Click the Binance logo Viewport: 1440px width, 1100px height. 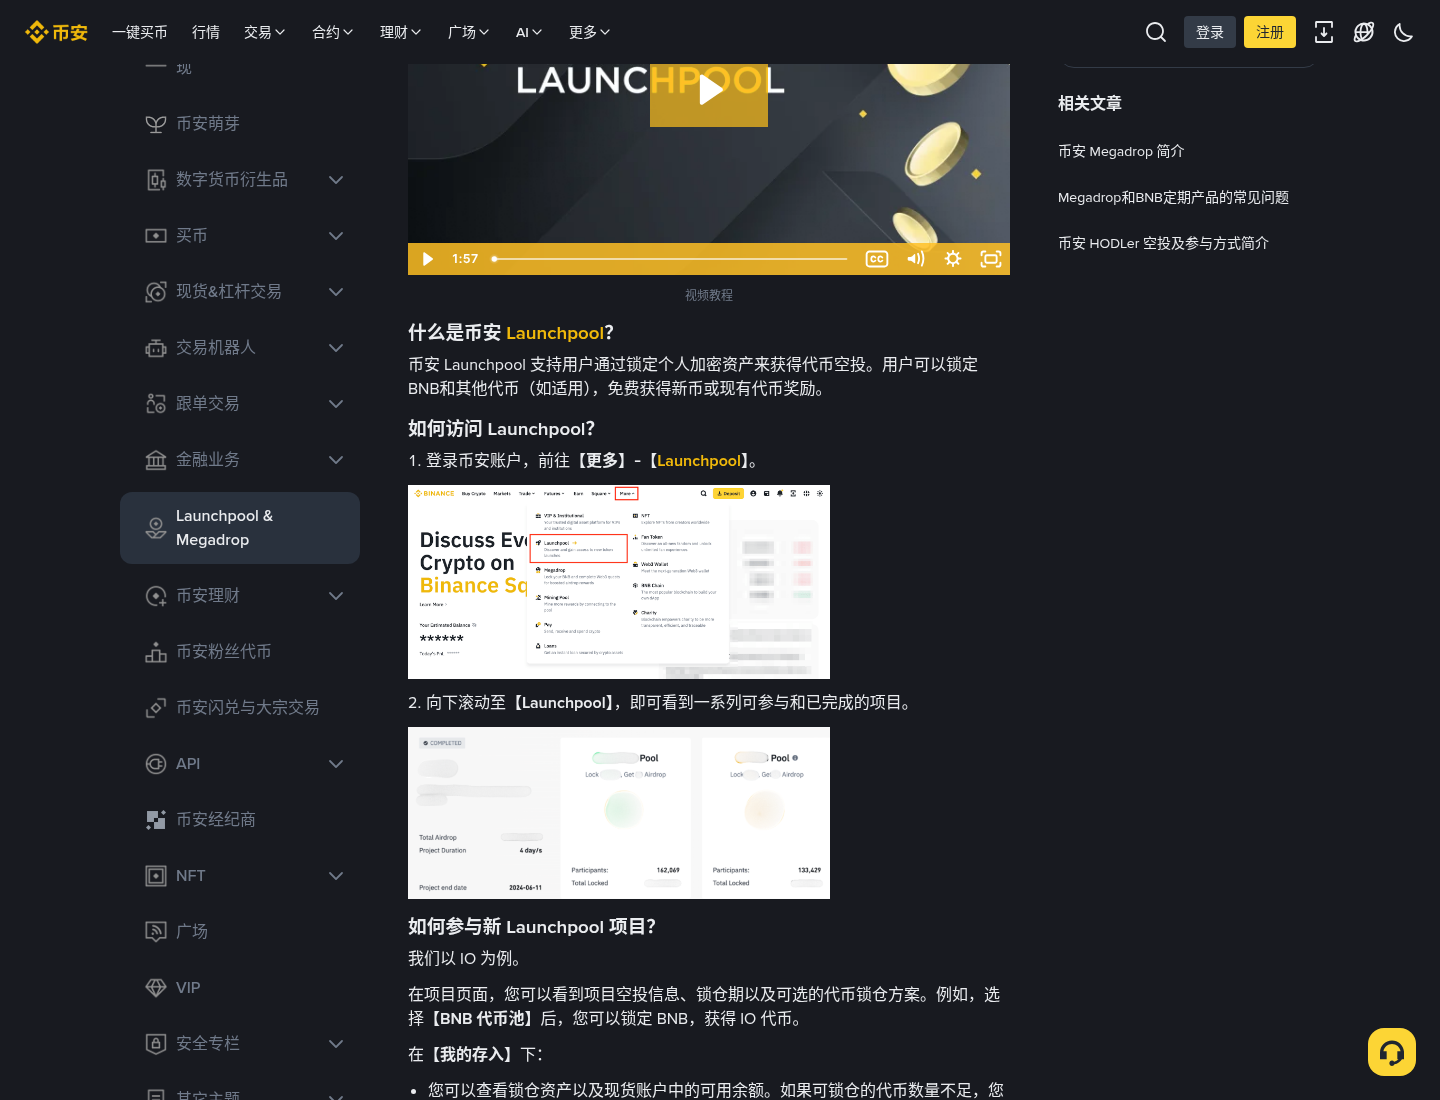57,32
